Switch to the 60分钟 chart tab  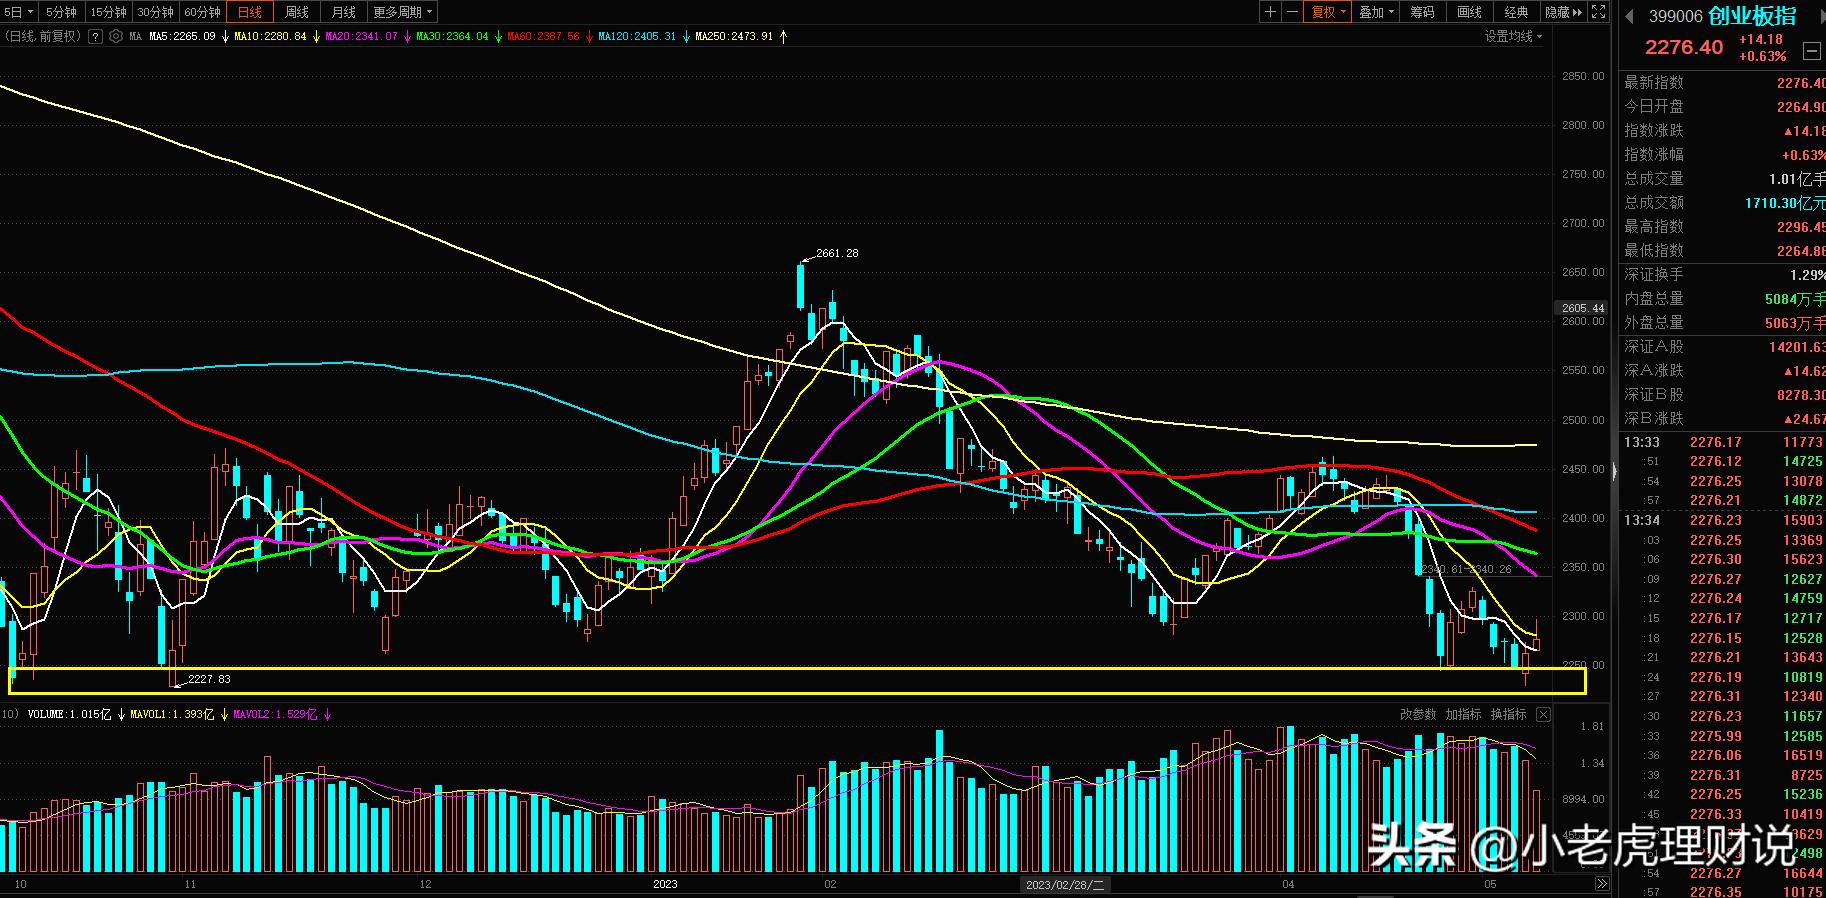[x=202, y=12]
